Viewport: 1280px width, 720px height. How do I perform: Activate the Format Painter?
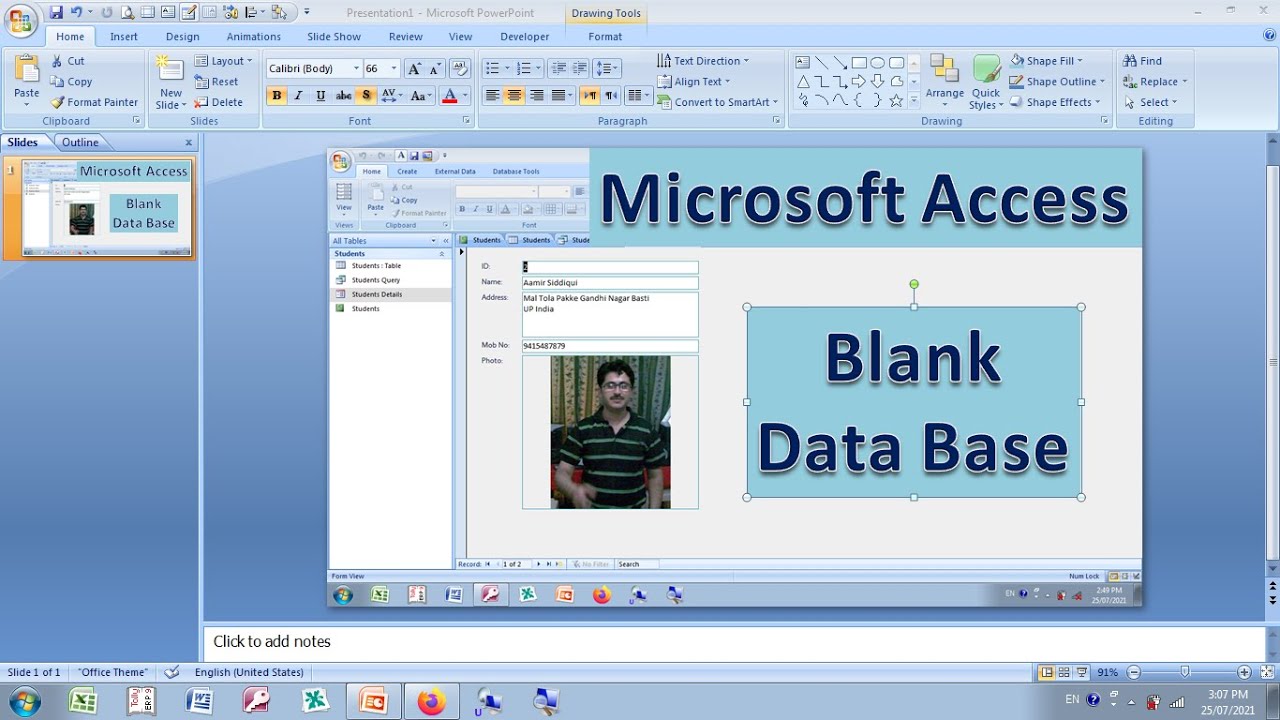(x=94, y=102)
